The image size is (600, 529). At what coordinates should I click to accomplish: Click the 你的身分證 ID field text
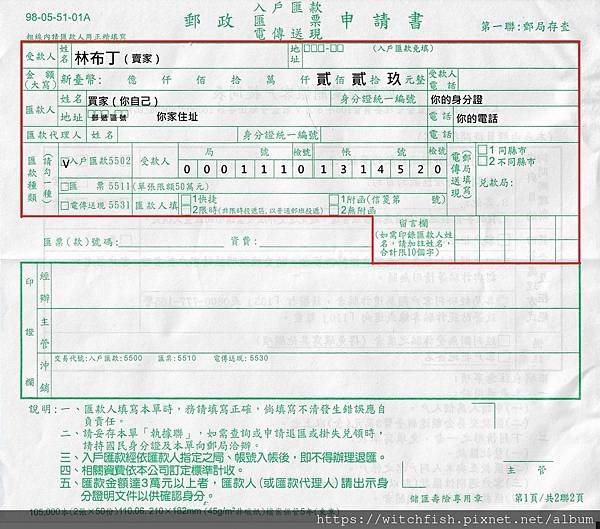(x=457, y=100)
